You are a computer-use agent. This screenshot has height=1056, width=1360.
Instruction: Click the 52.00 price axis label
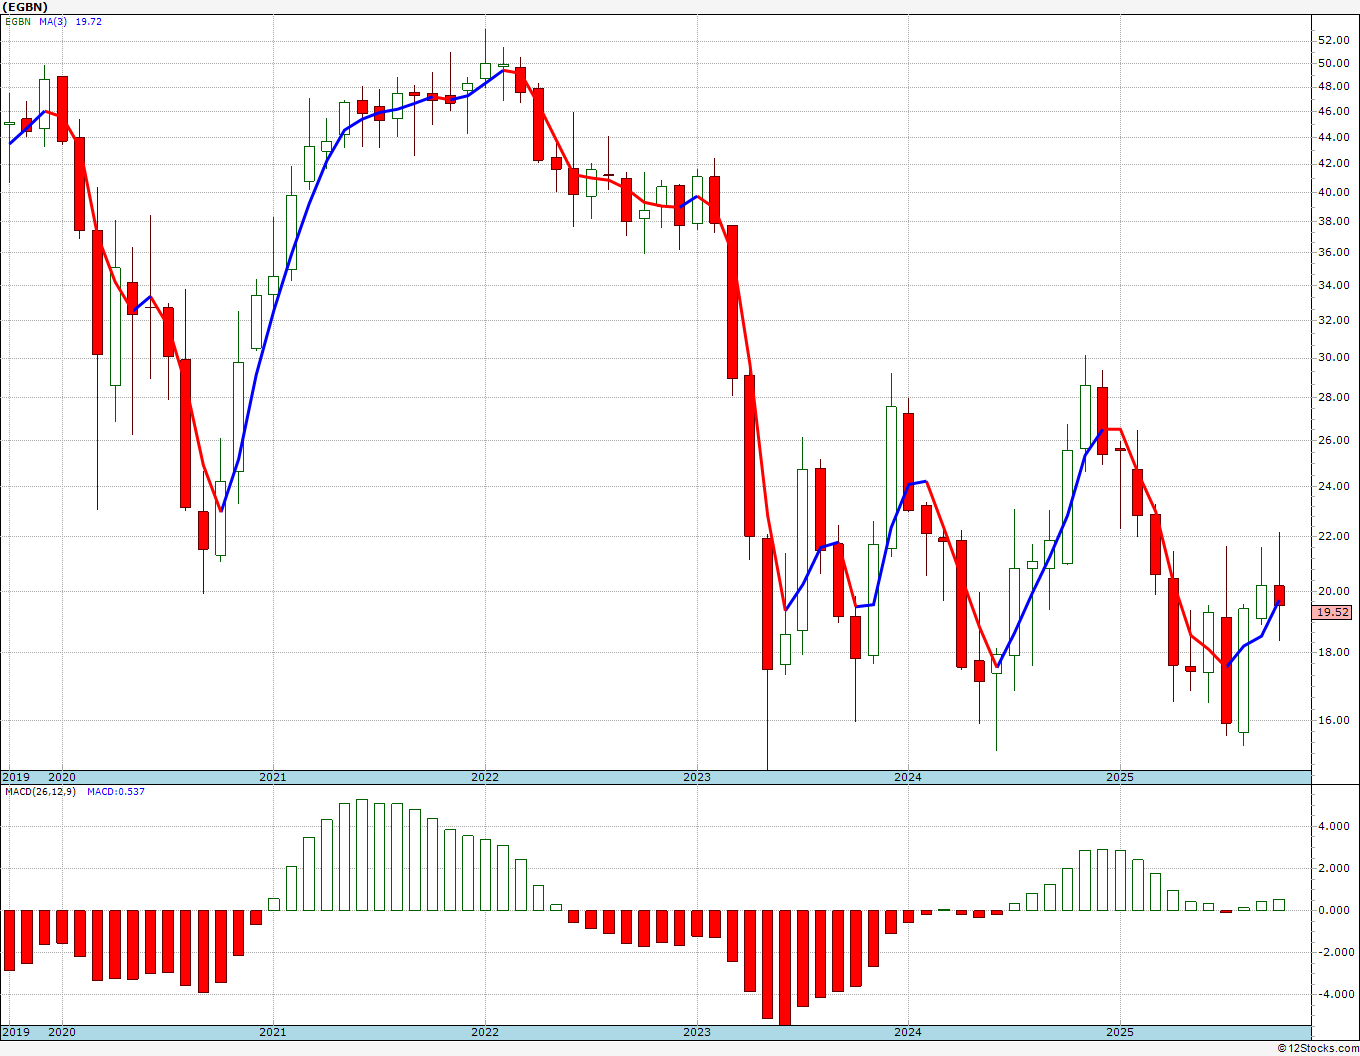coord(1334,40)
